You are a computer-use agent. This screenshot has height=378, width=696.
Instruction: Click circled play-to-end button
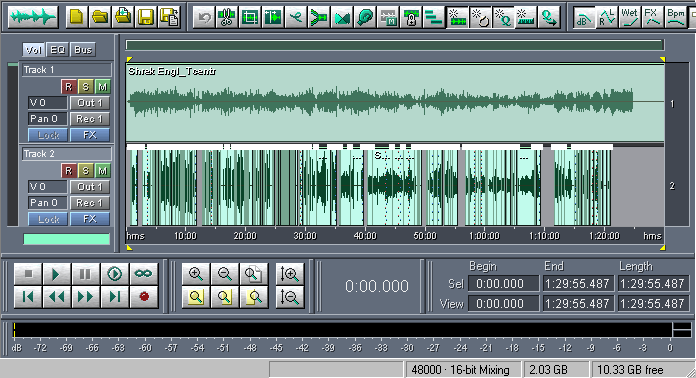point(115,274)
